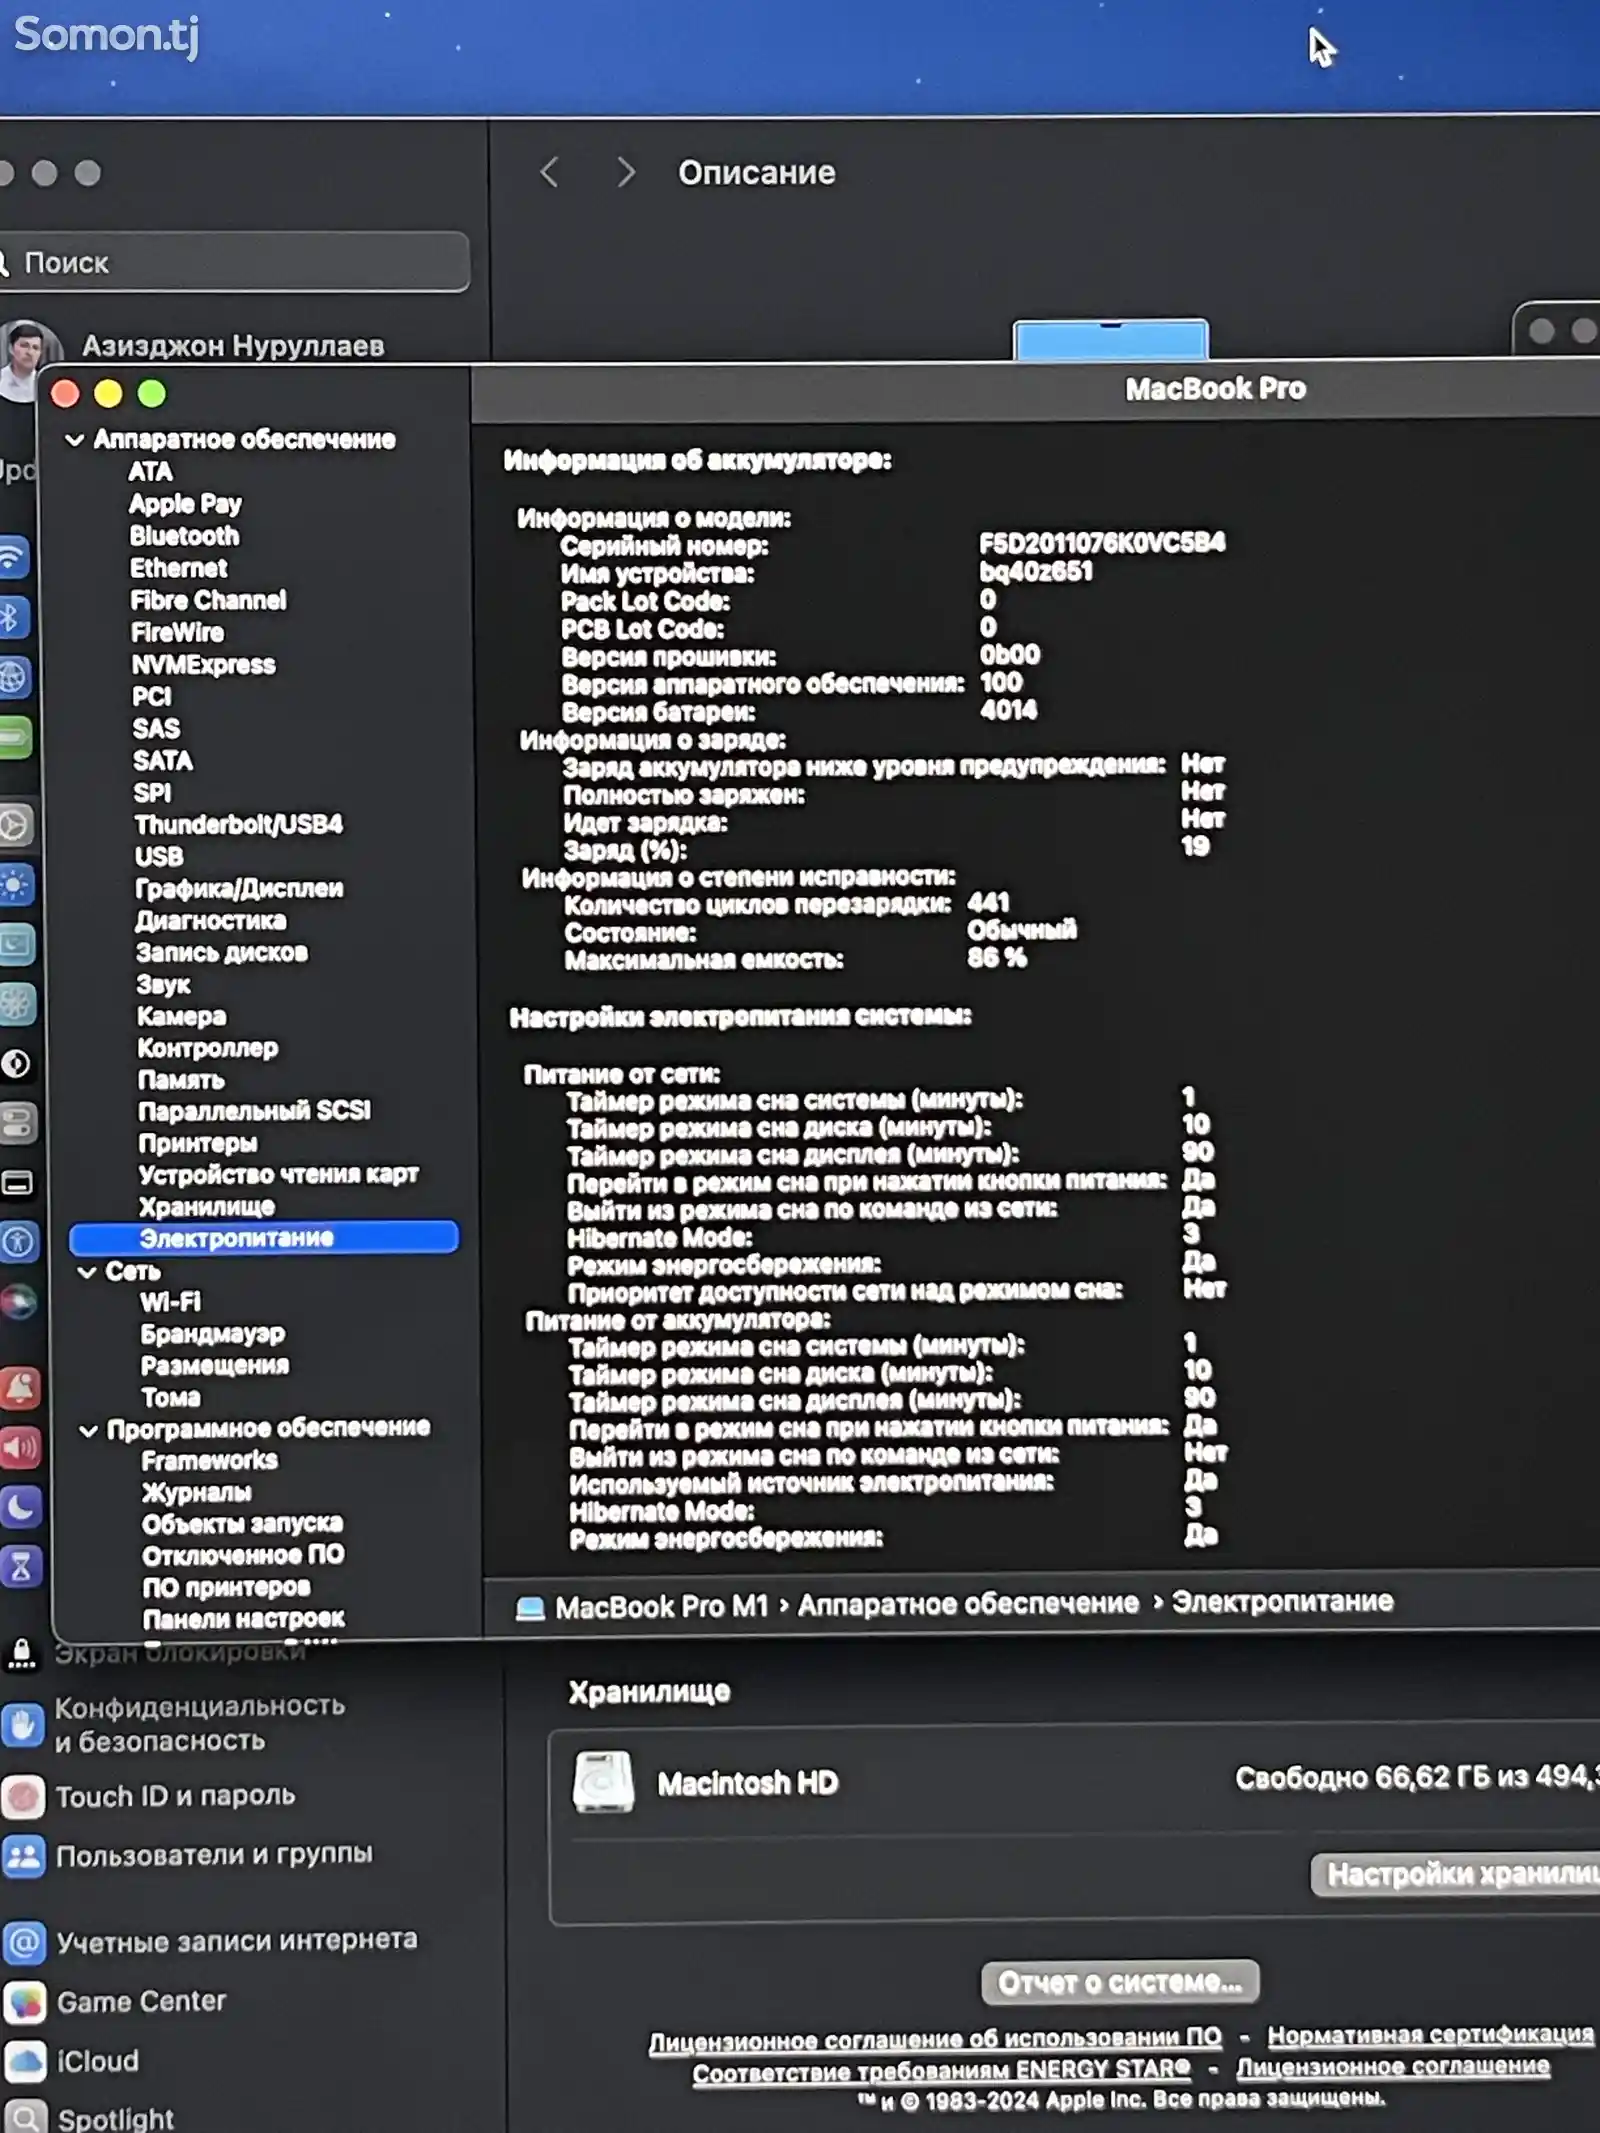1600x2133 pixels.
Task: Open Game Center settings
Action: 115,2002
